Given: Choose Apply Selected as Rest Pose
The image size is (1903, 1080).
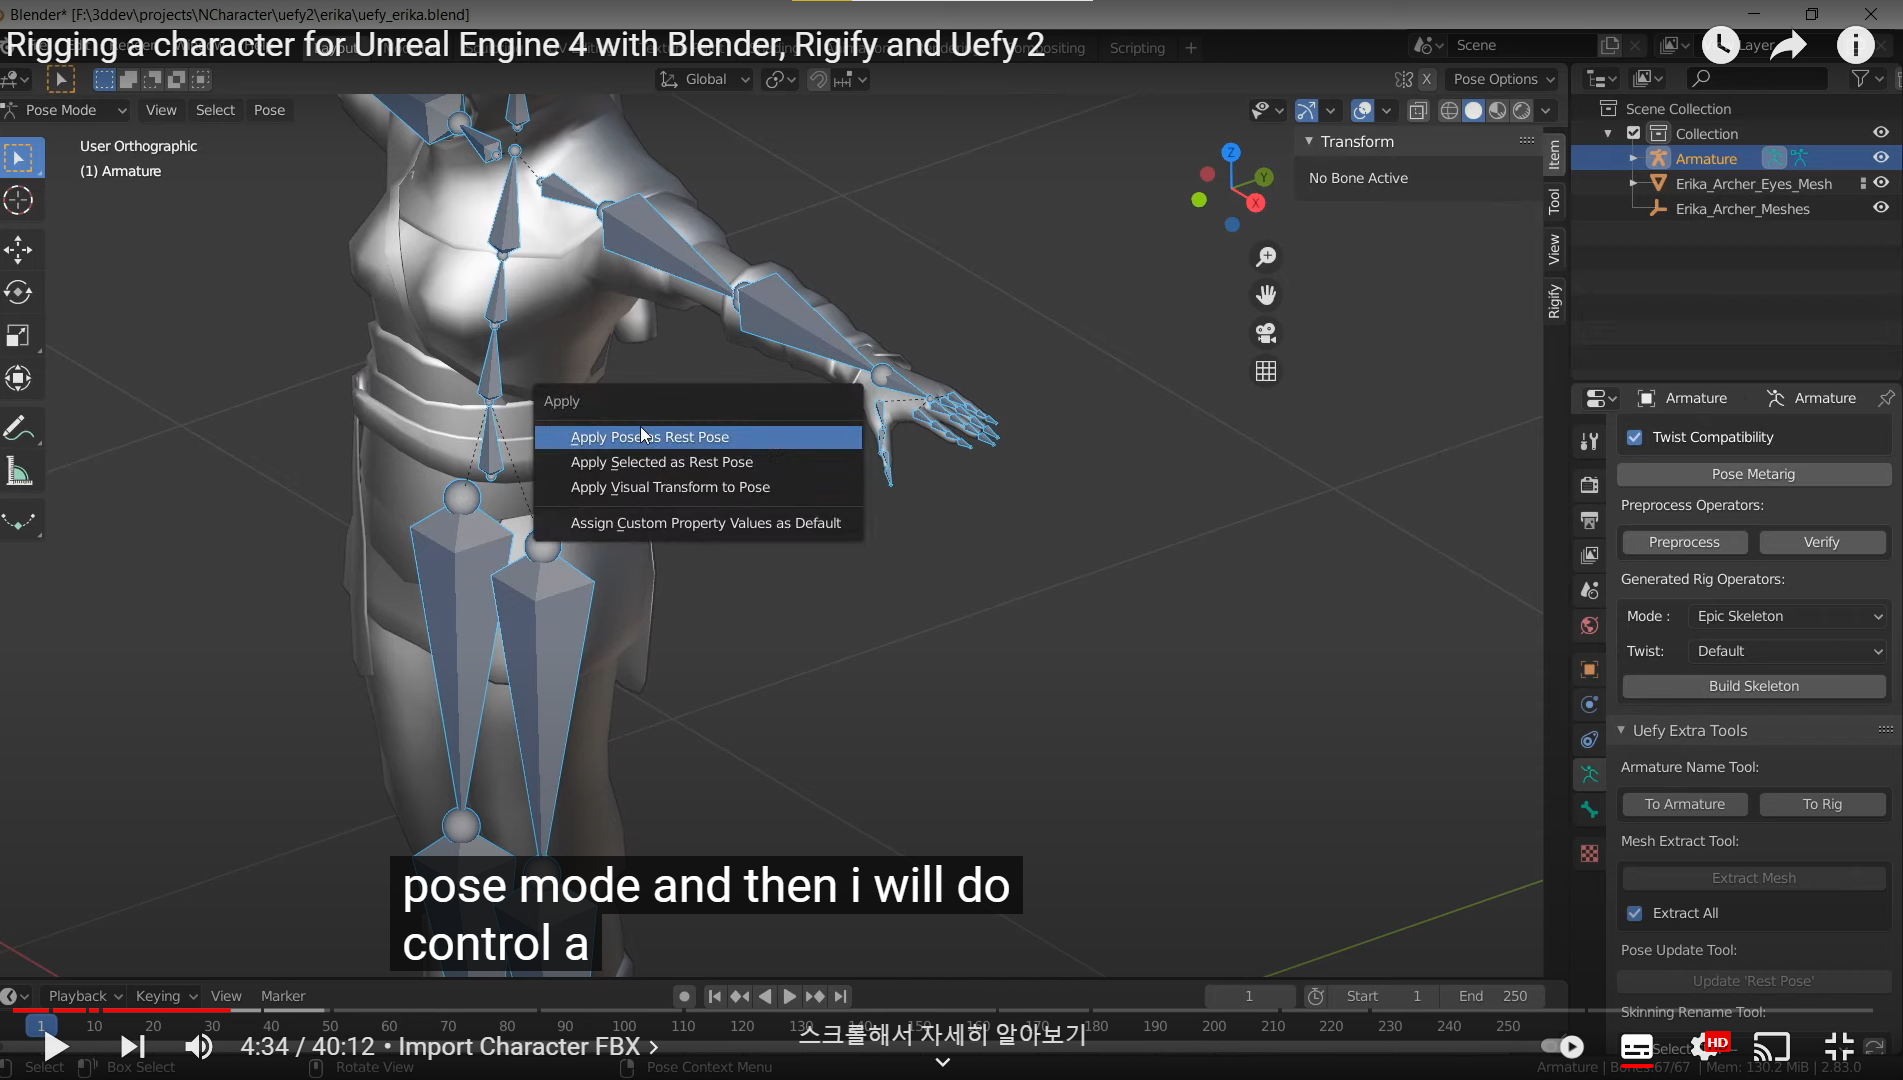Looking at the screenshot, I should pos(698,462).
